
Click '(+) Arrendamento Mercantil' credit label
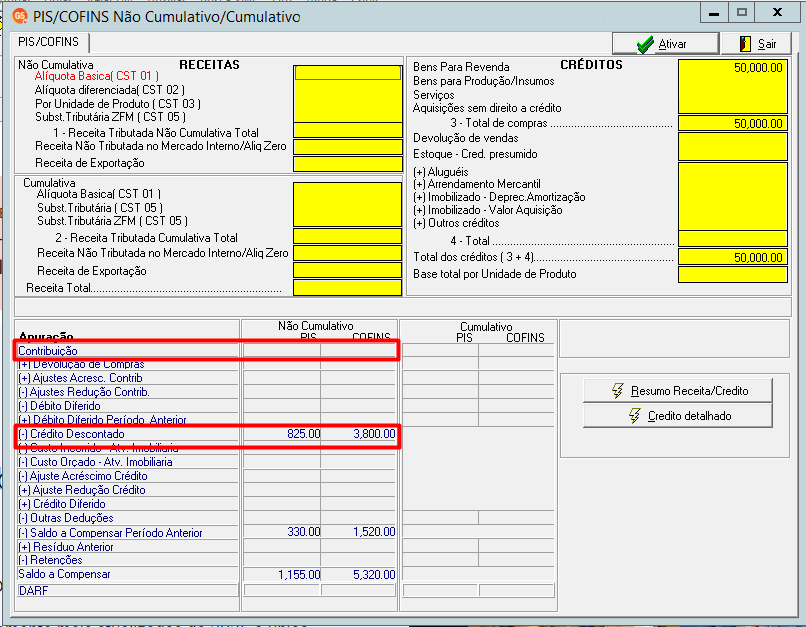point(477,184)
